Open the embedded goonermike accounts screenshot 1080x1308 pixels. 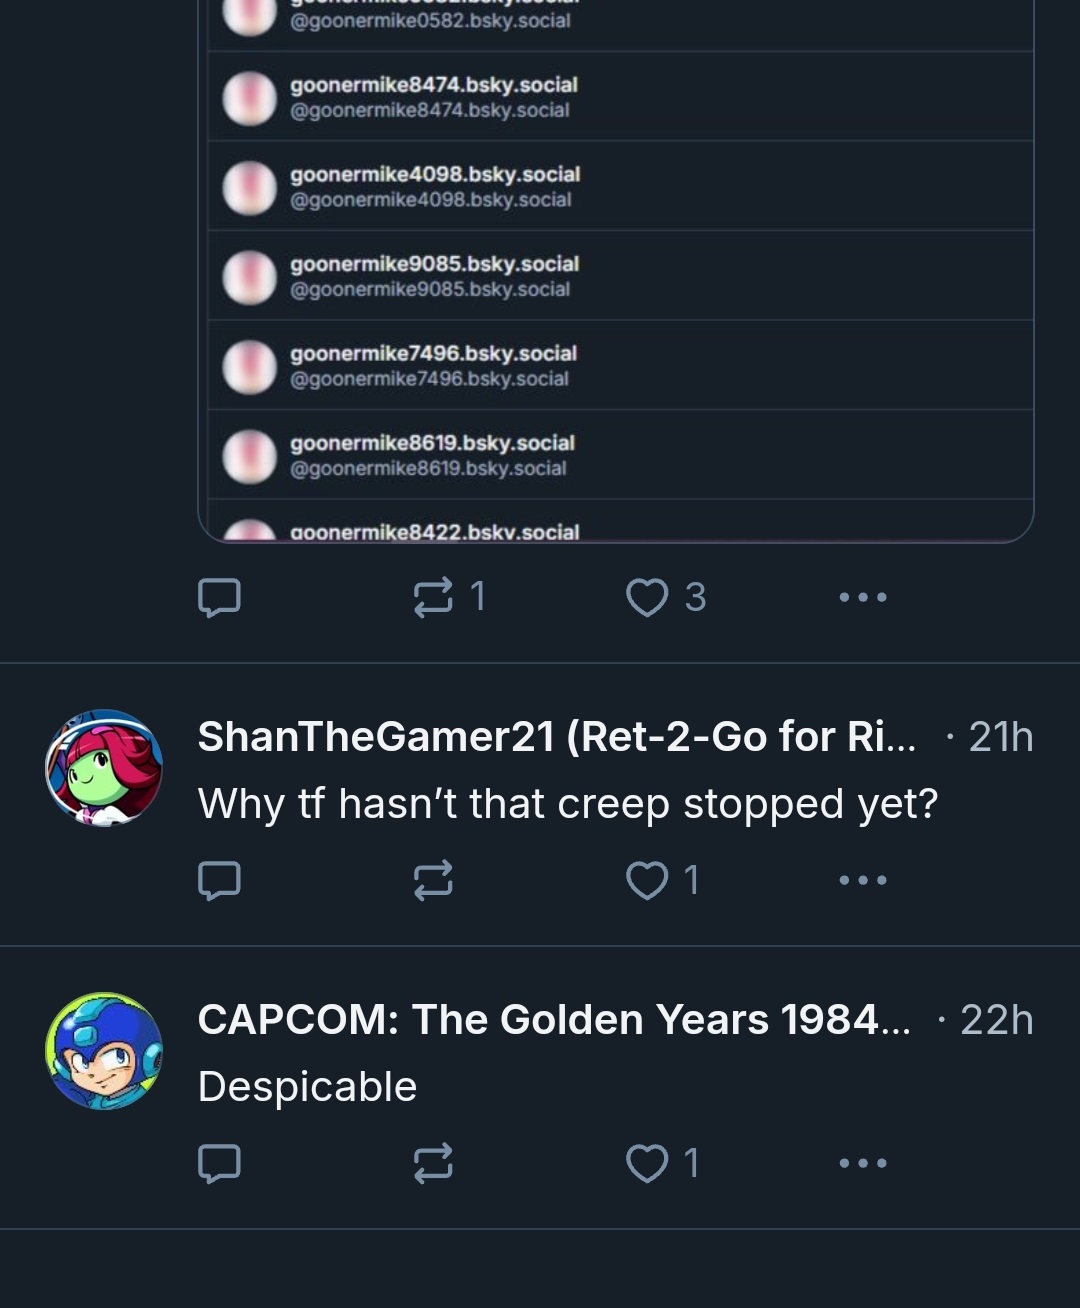click(x=616, y=270)
